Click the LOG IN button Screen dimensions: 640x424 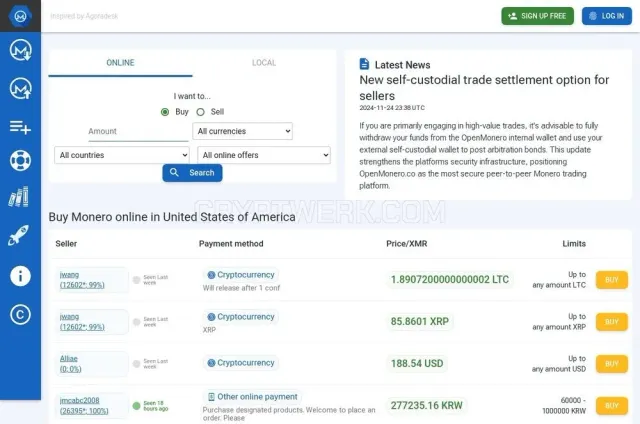607,16
